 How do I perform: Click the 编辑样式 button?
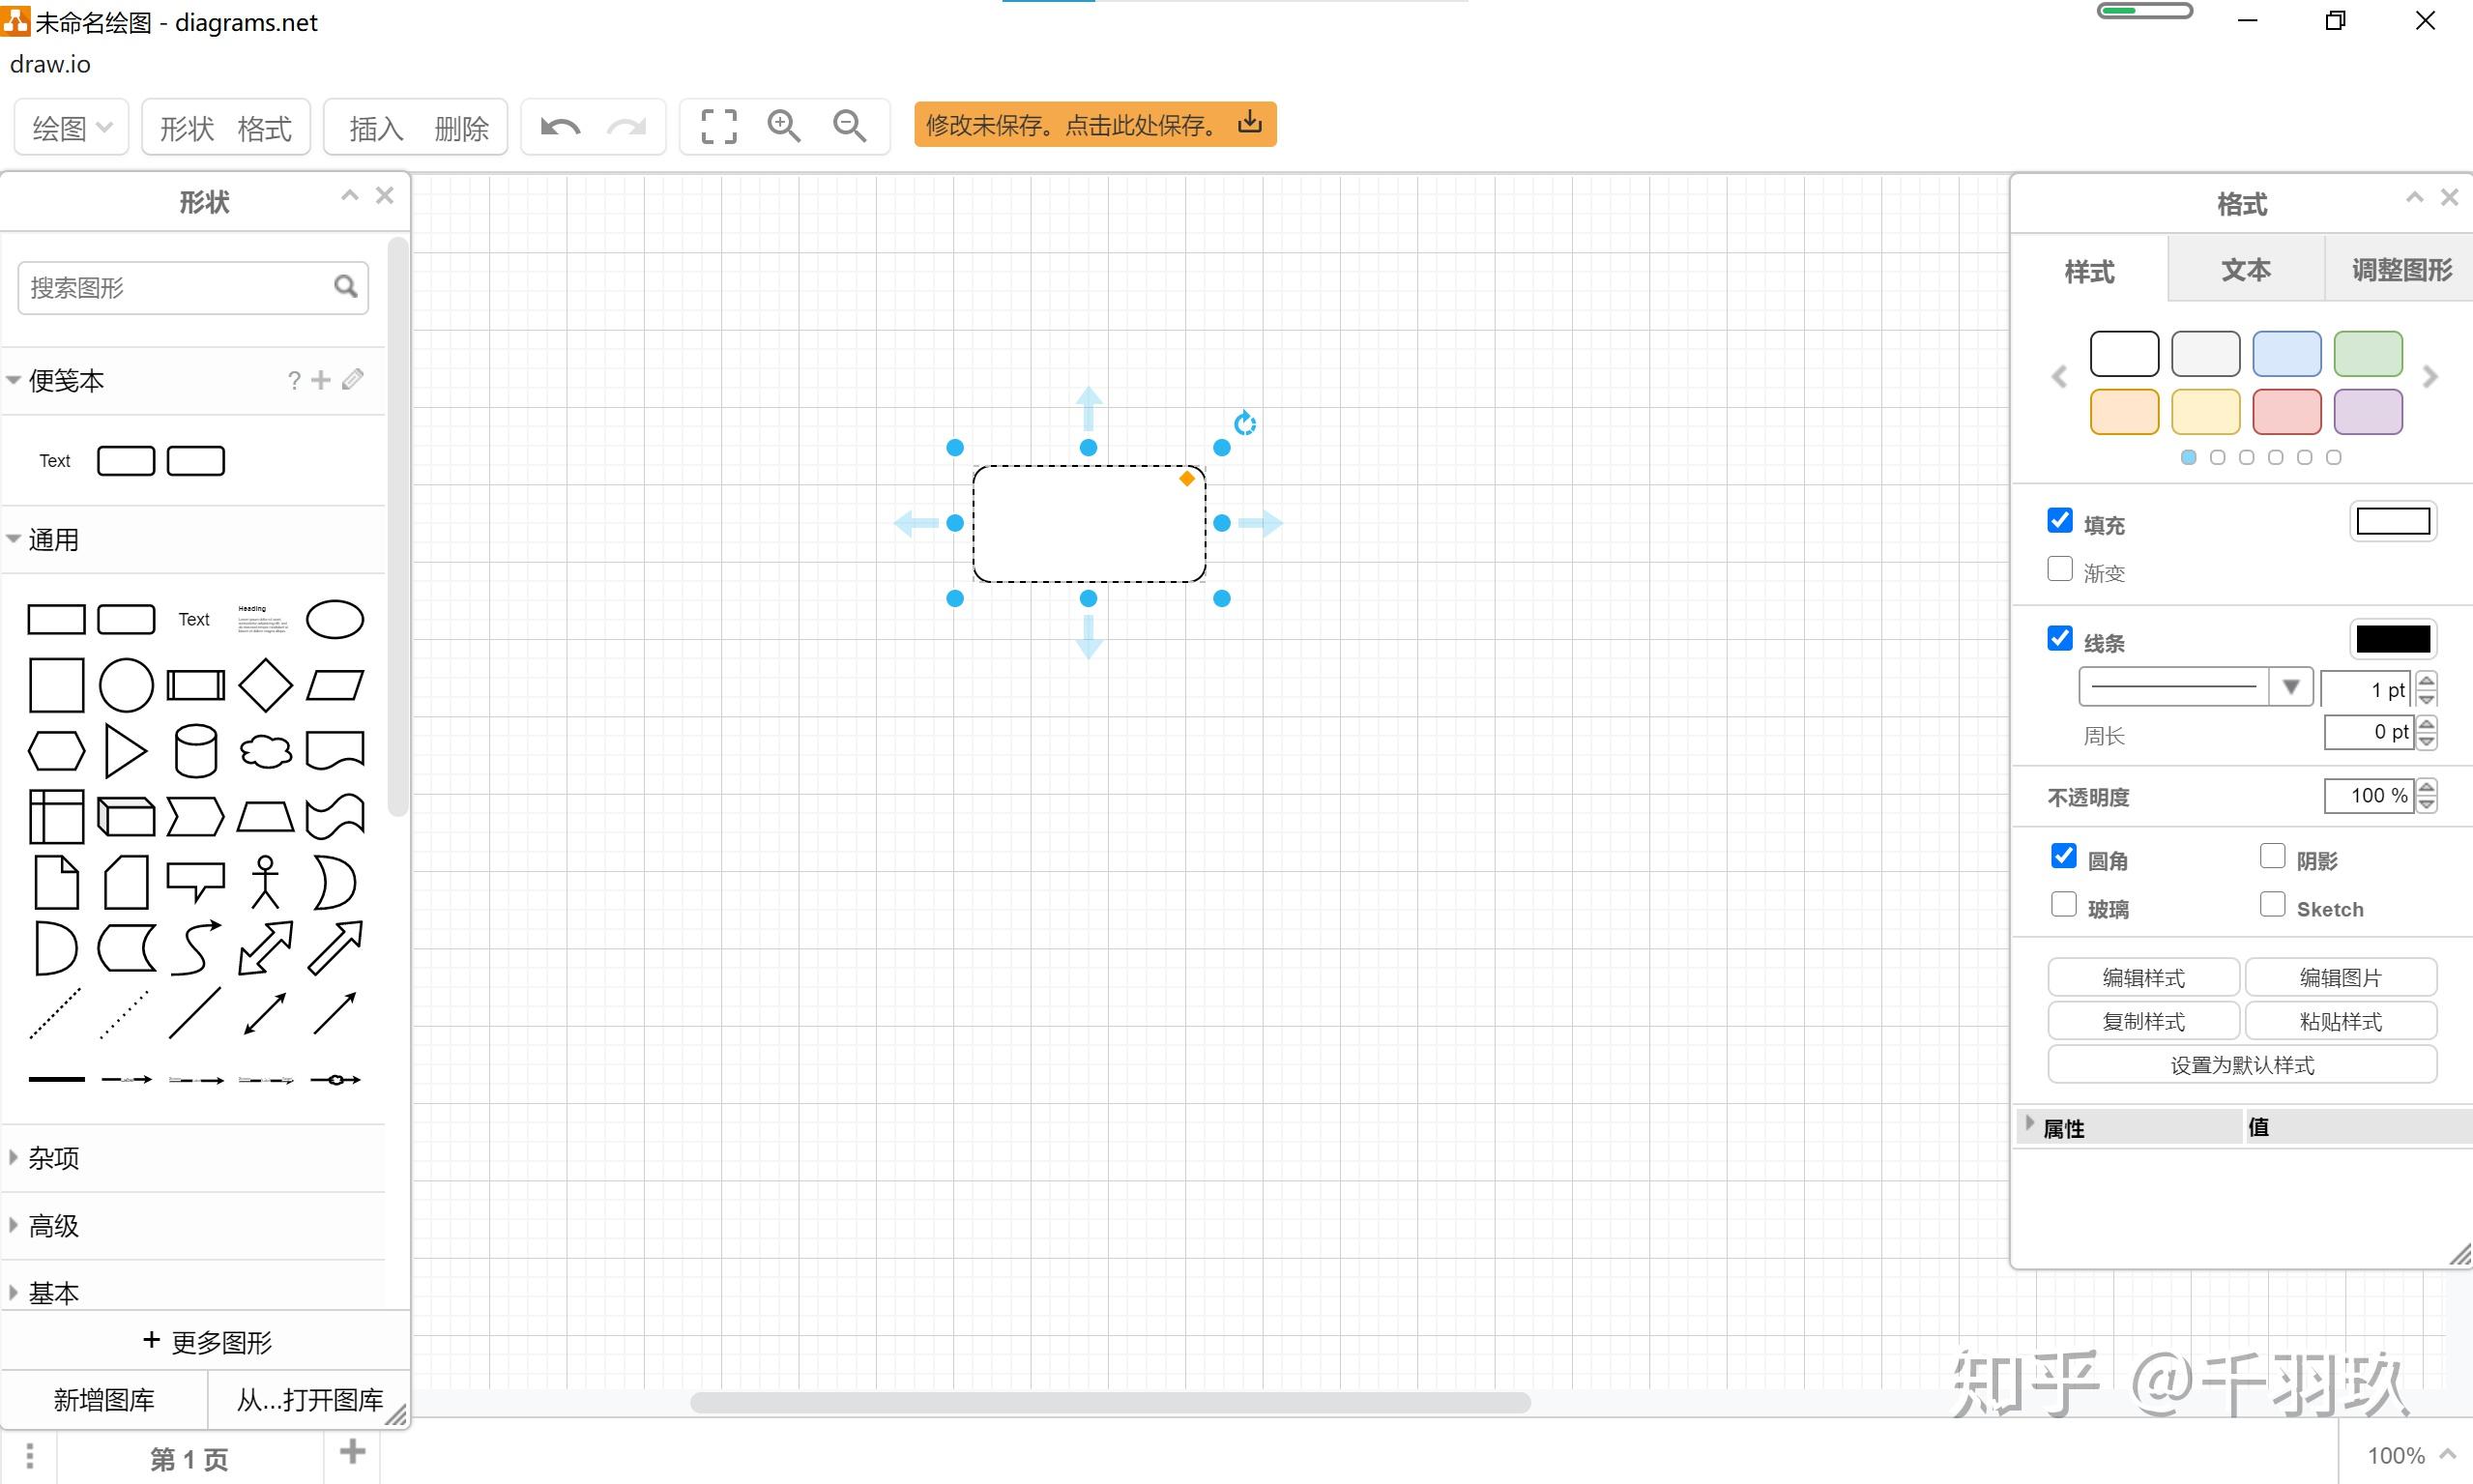click(x=2143, y=977)
